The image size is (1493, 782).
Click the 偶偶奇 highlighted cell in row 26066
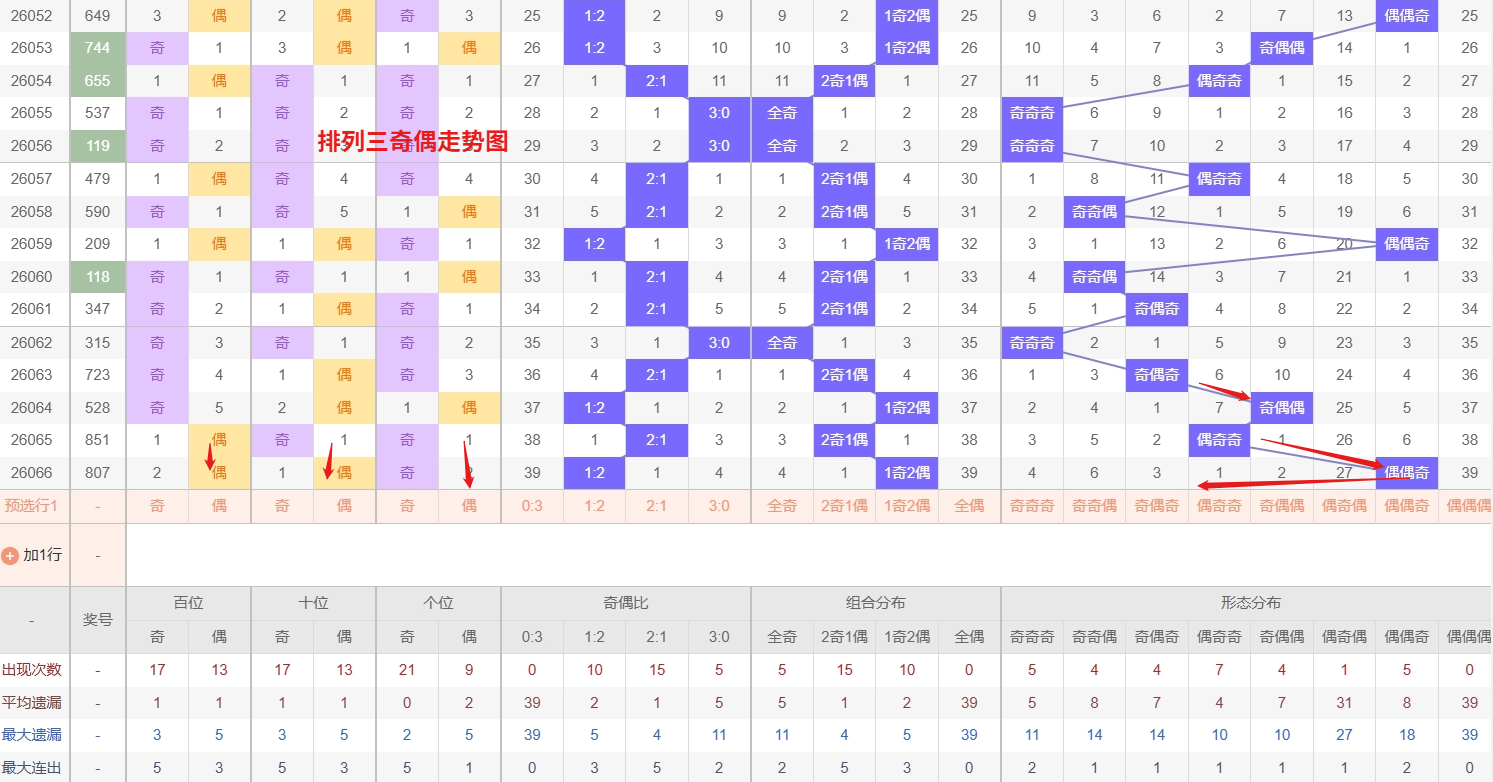tap(1406, 472)
